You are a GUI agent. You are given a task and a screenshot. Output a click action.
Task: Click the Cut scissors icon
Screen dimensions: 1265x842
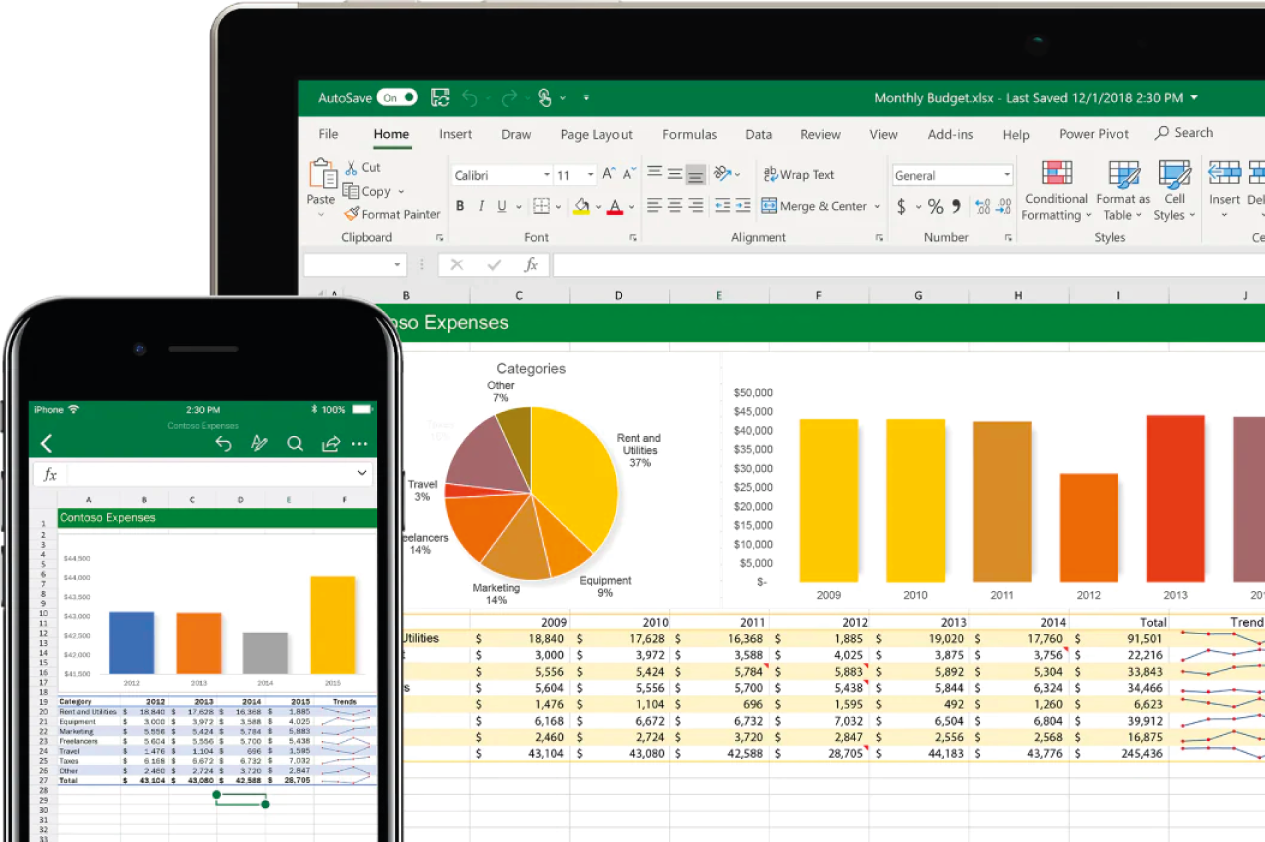pos(351,167)
